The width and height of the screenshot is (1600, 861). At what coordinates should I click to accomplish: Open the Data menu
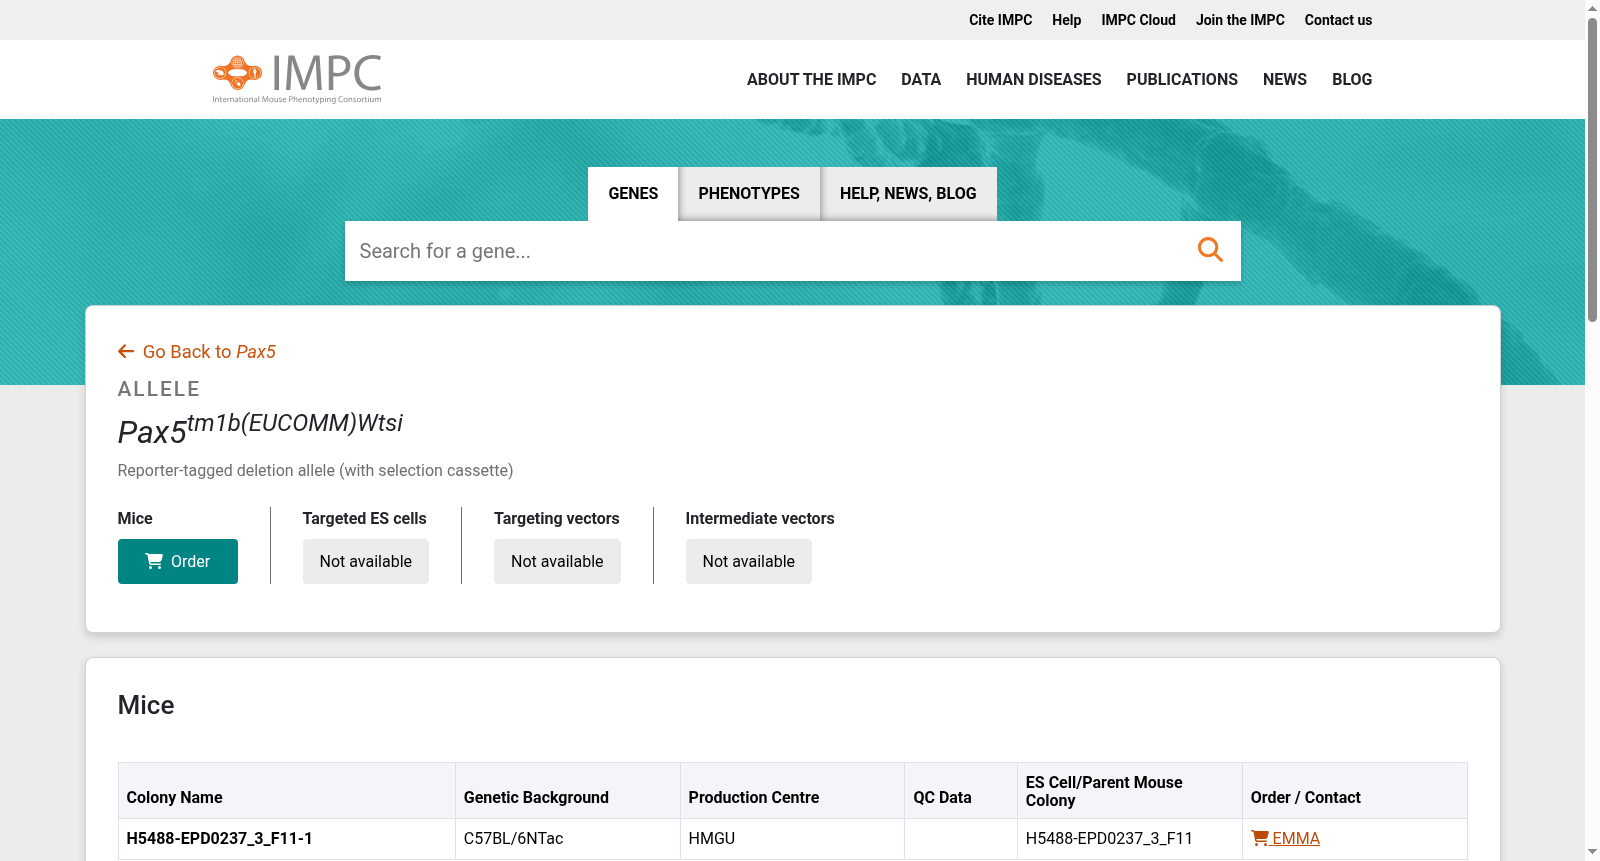click(x=920, y=79)
